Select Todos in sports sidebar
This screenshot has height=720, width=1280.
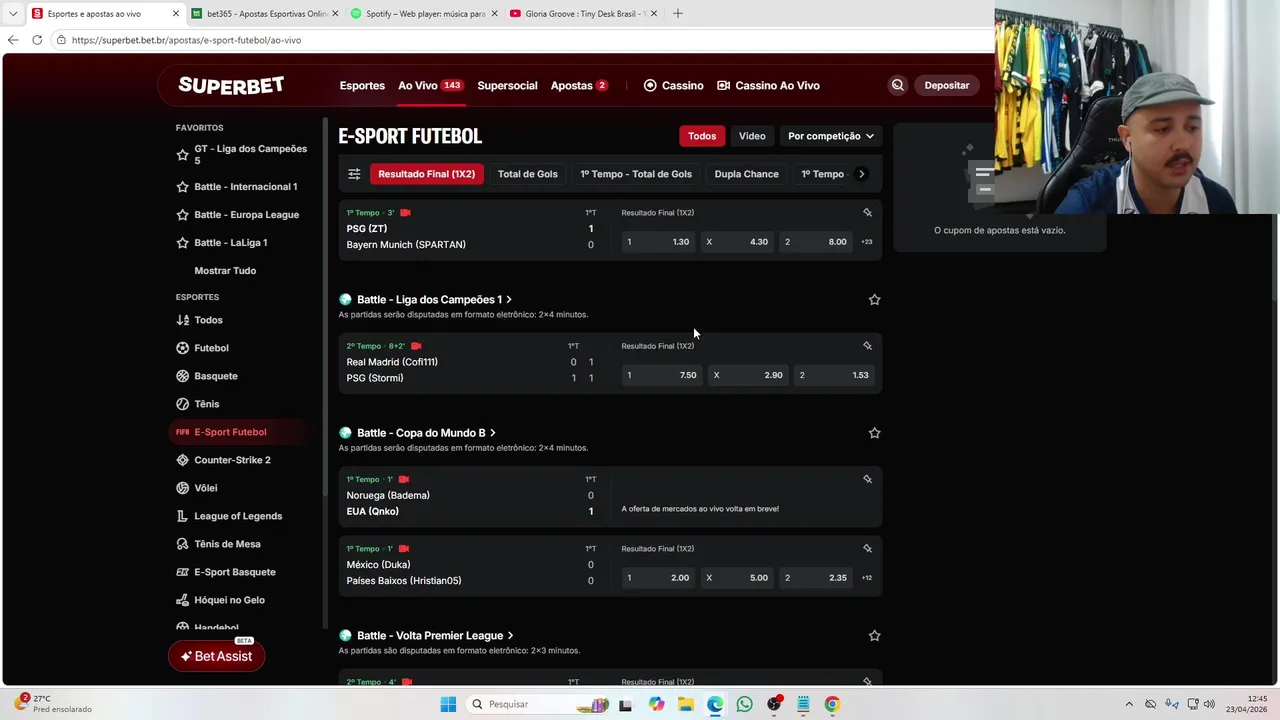click(x=208, y=320)
